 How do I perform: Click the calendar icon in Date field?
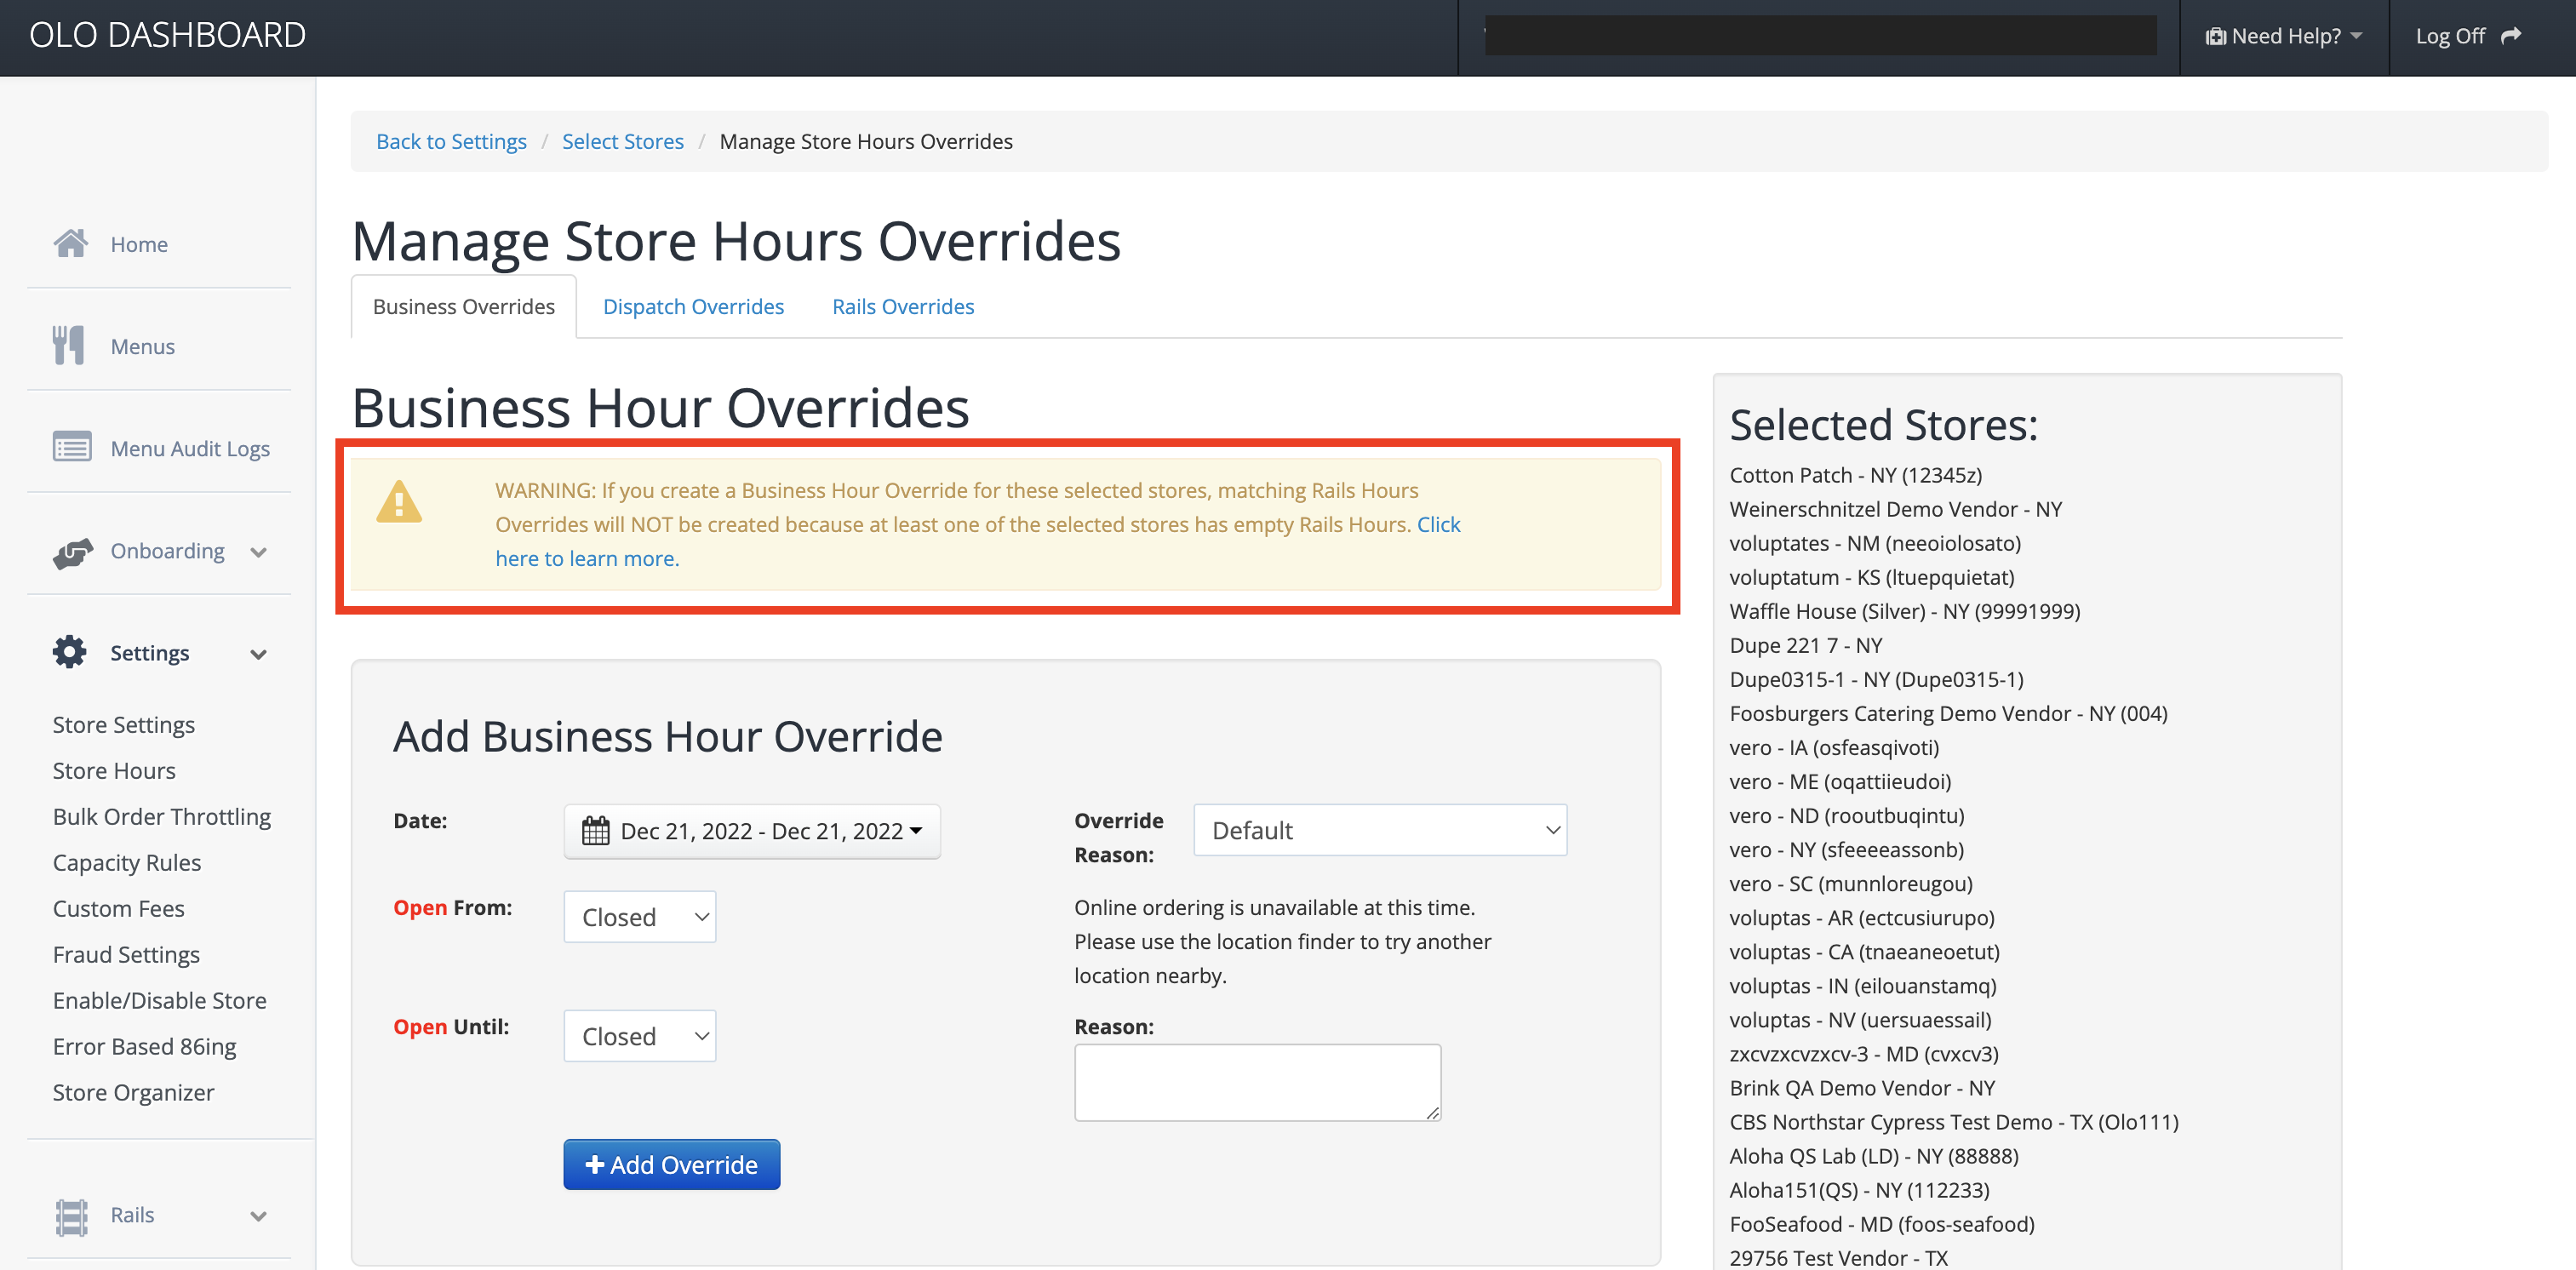pyautogui.click(x=596, y=831)
